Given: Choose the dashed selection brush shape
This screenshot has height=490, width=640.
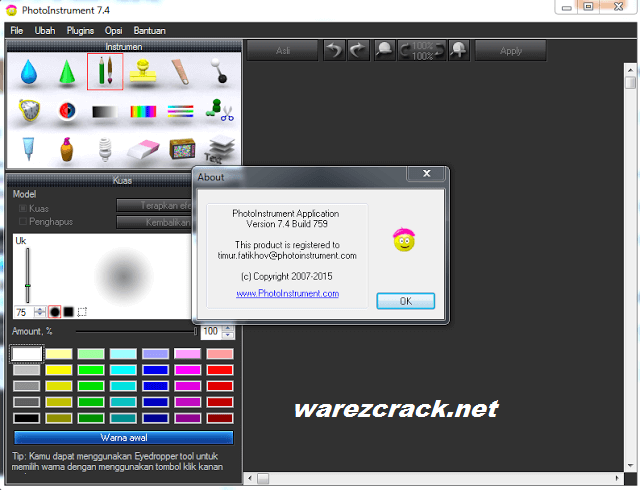Looking at the screenshot, I should (x=82, y=312).
